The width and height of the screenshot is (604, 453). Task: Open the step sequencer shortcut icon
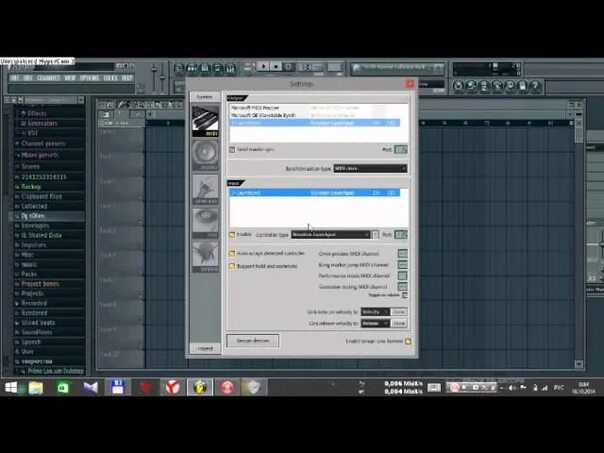(192, 69)
